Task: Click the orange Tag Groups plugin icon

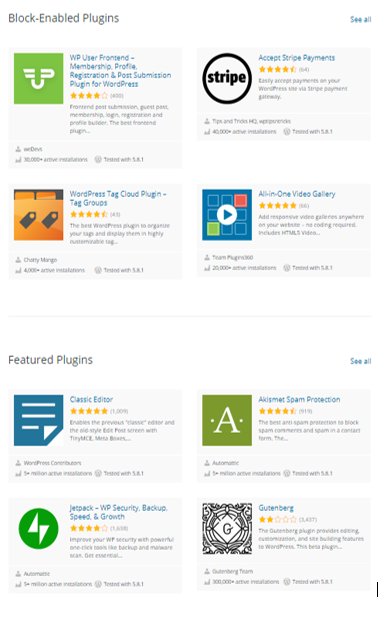Action: [38, 215]
